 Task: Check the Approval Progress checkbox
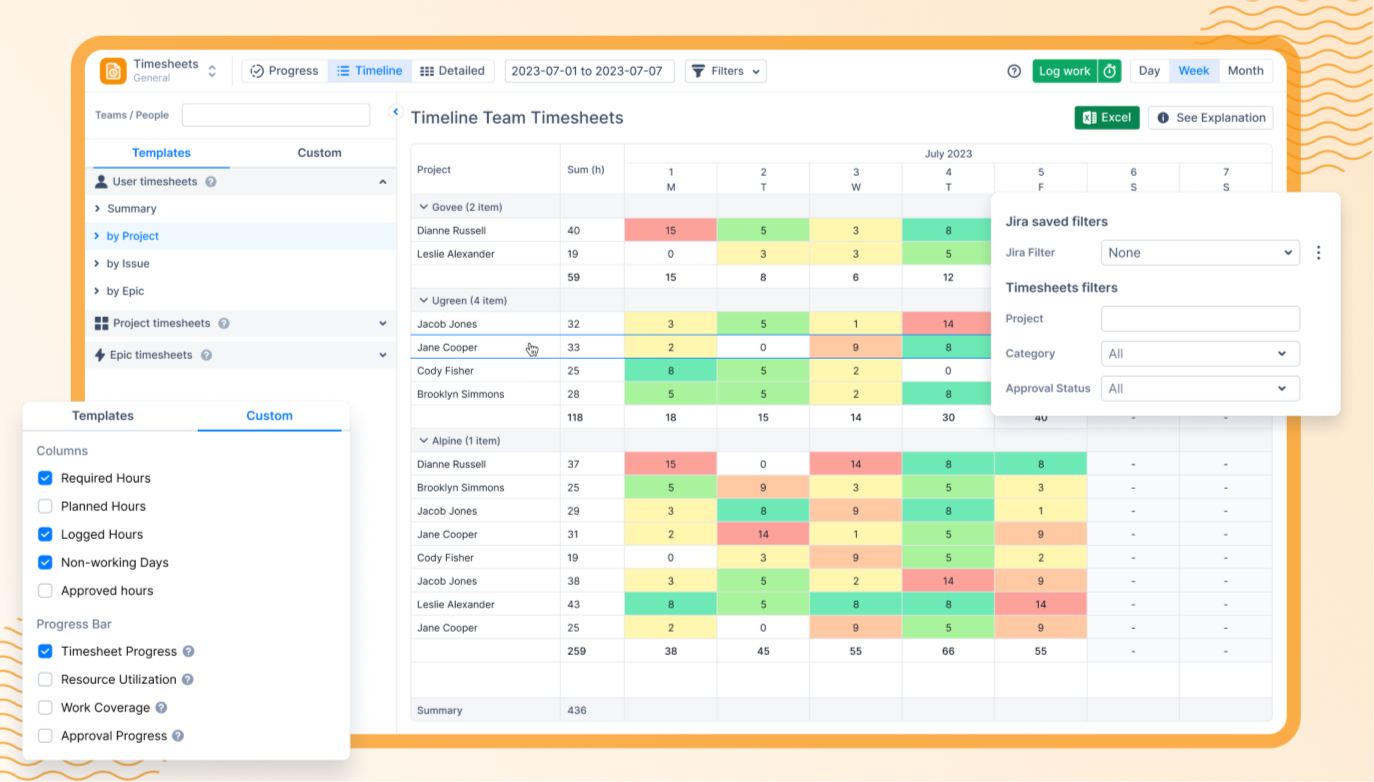point(45,736)
